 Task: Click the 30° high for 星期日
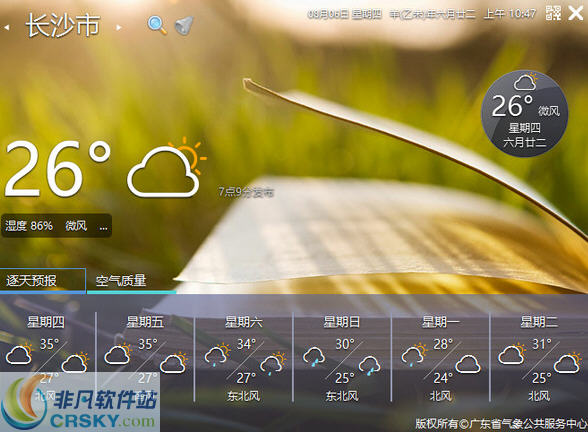tap(345, 344)
